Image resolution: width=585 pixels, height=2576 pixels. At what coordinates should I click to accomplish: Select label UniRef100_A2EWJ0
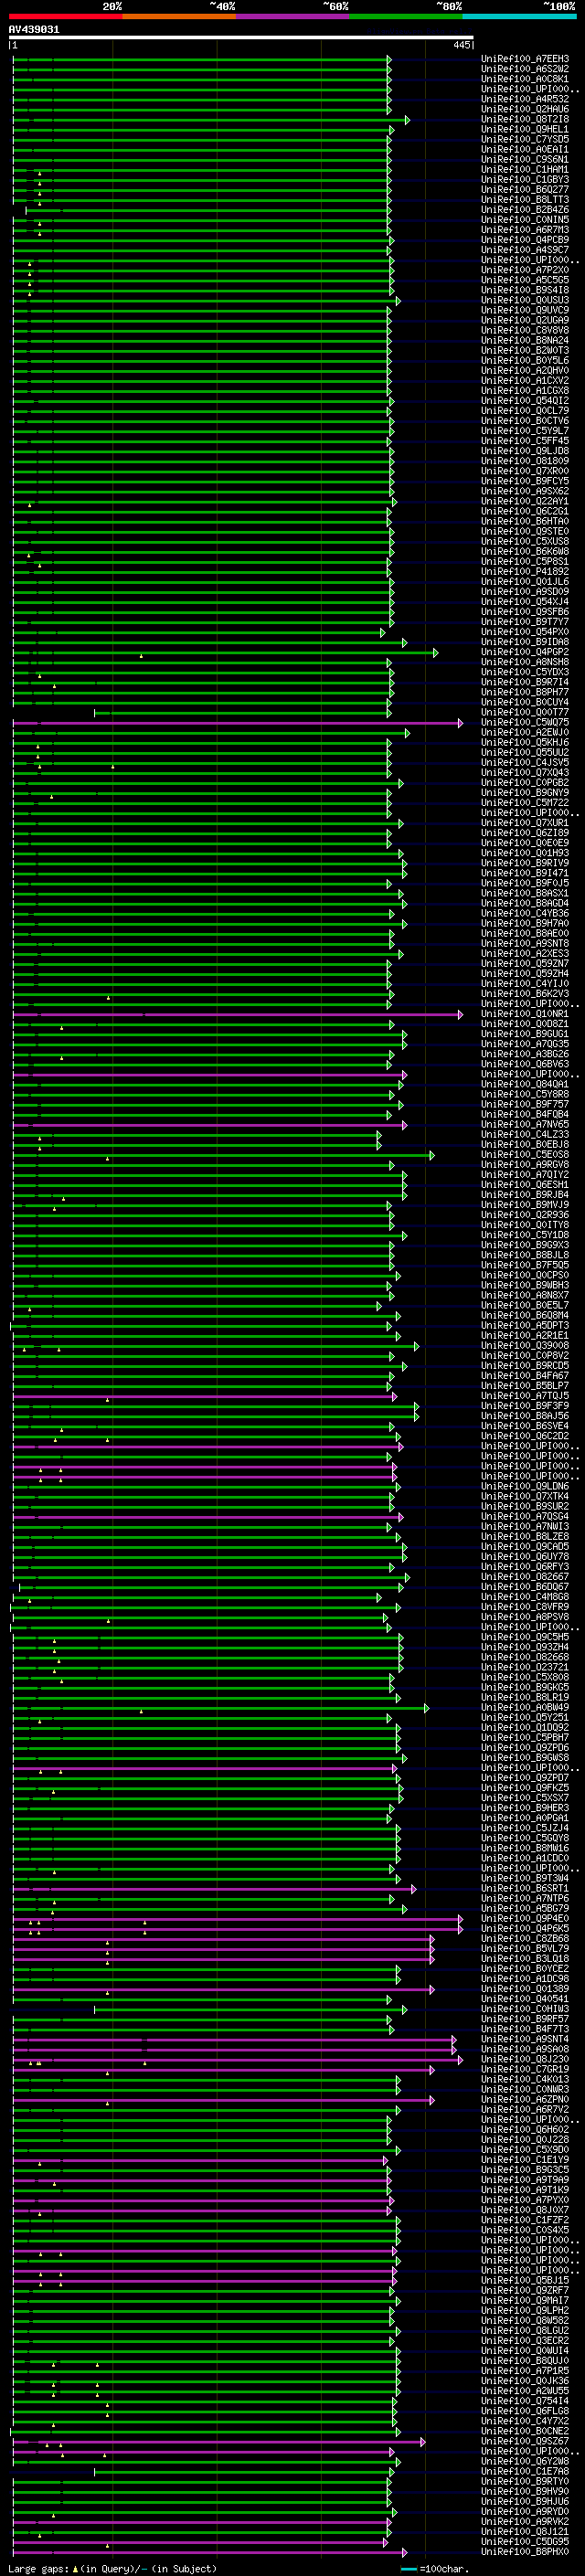pyautogui.click(x=525, y=732)
